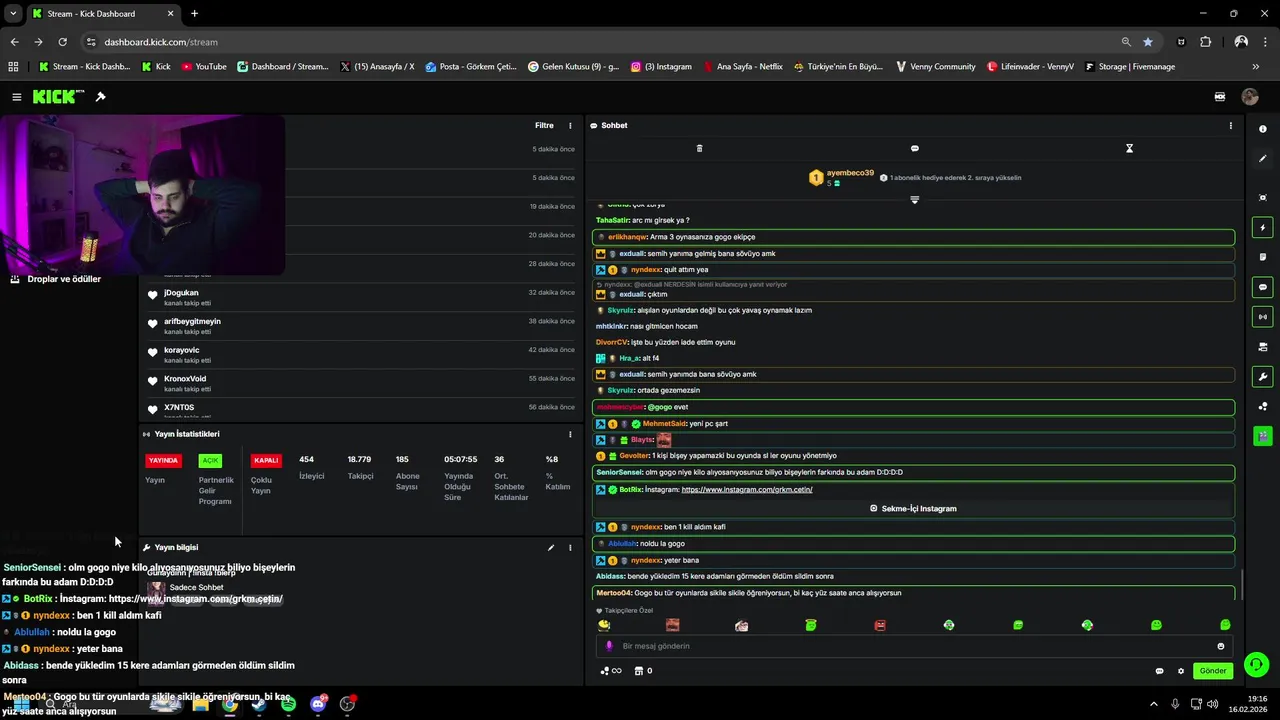Click the green clapperboard button in the right sidebar

click(1263, 436)
